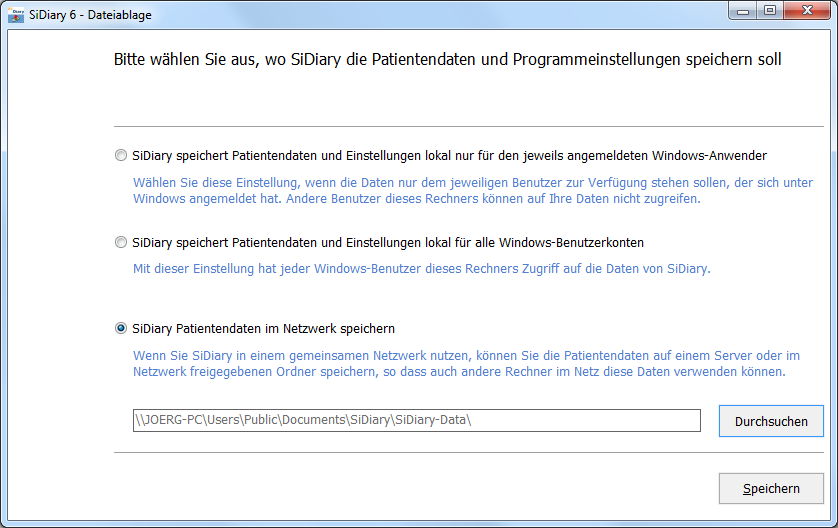Click the SiDiary app icon in title bar
838x528 pixels.
coord(16,13)
